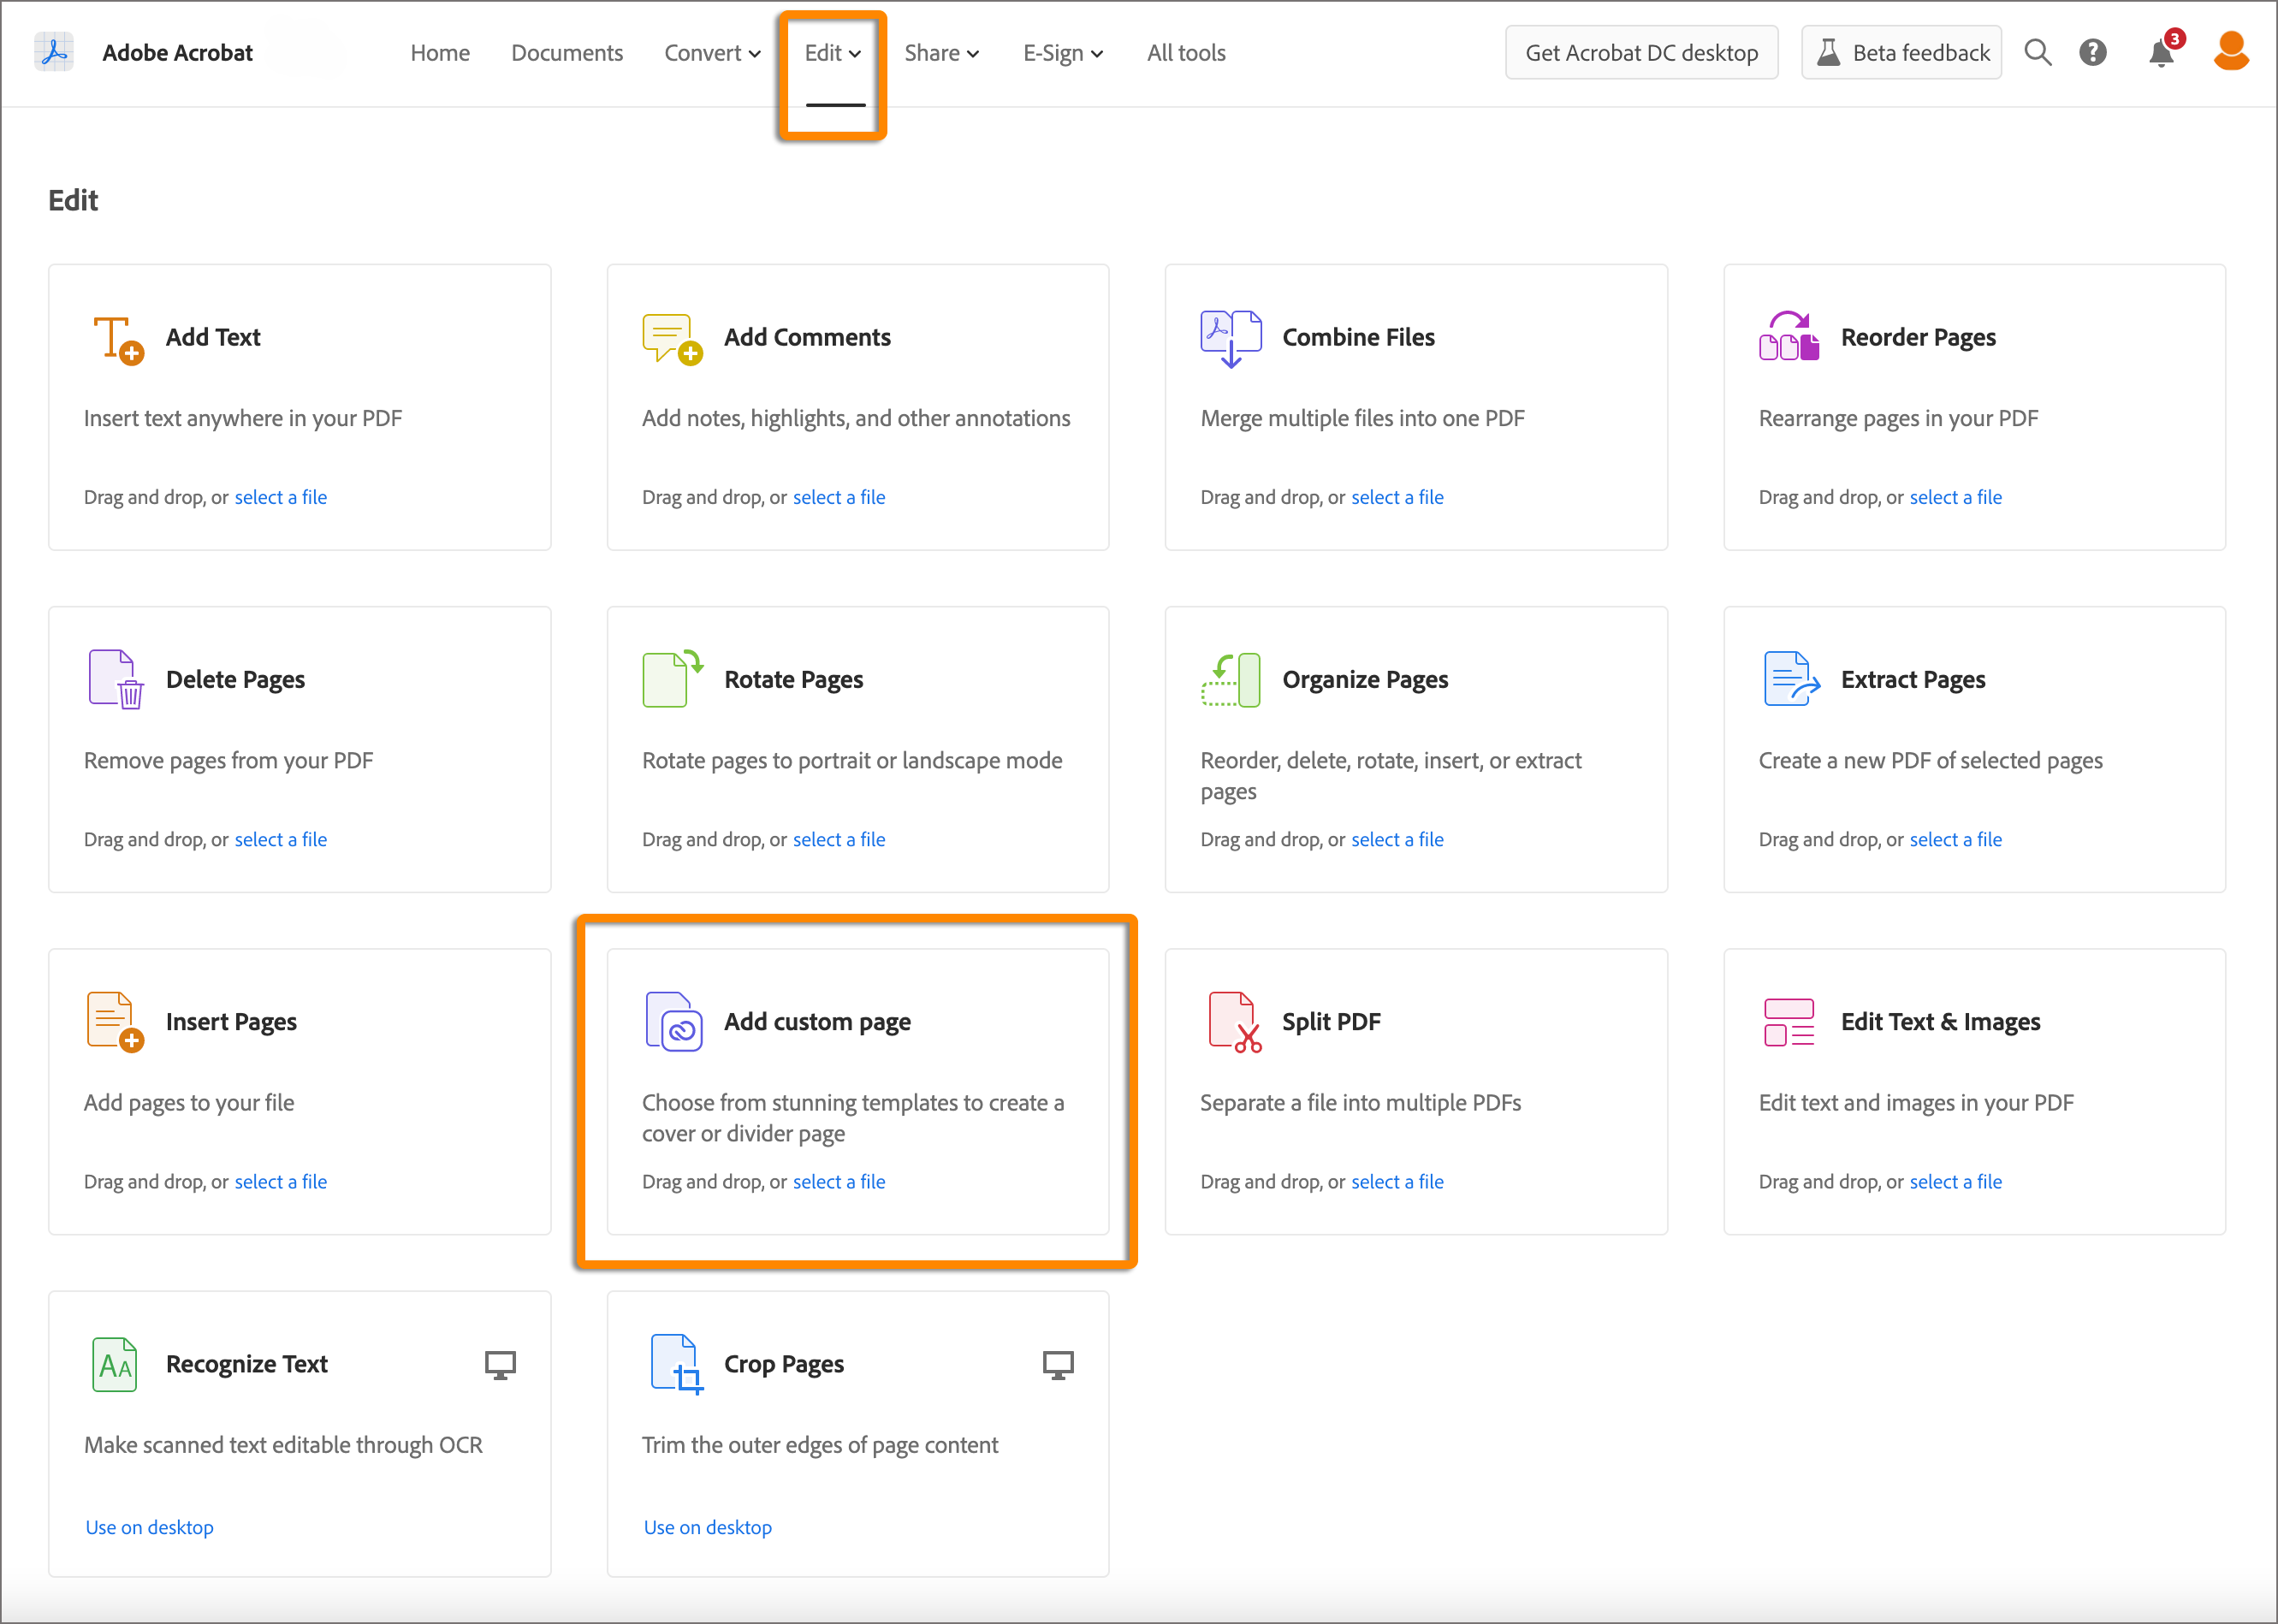This screenshot has height=1624, width=2278.
Task: Click select a file under Add Text
Action: point(280,497)
